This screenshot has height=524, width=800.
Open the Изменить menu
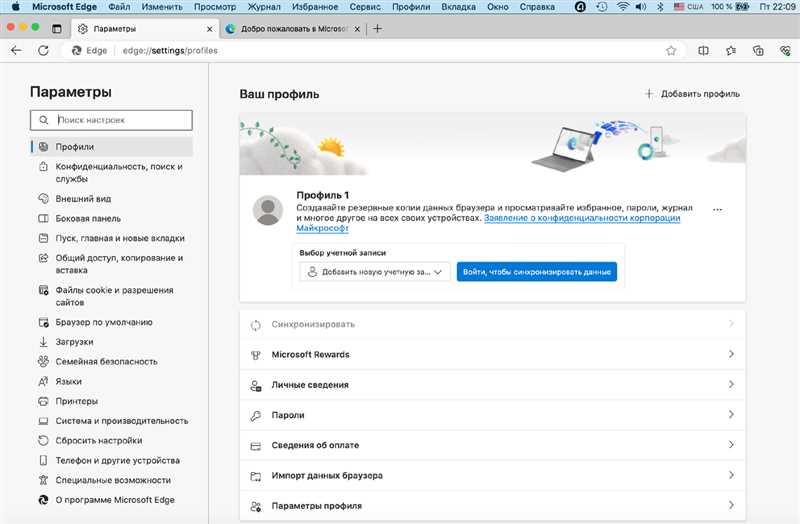(162, 7)
